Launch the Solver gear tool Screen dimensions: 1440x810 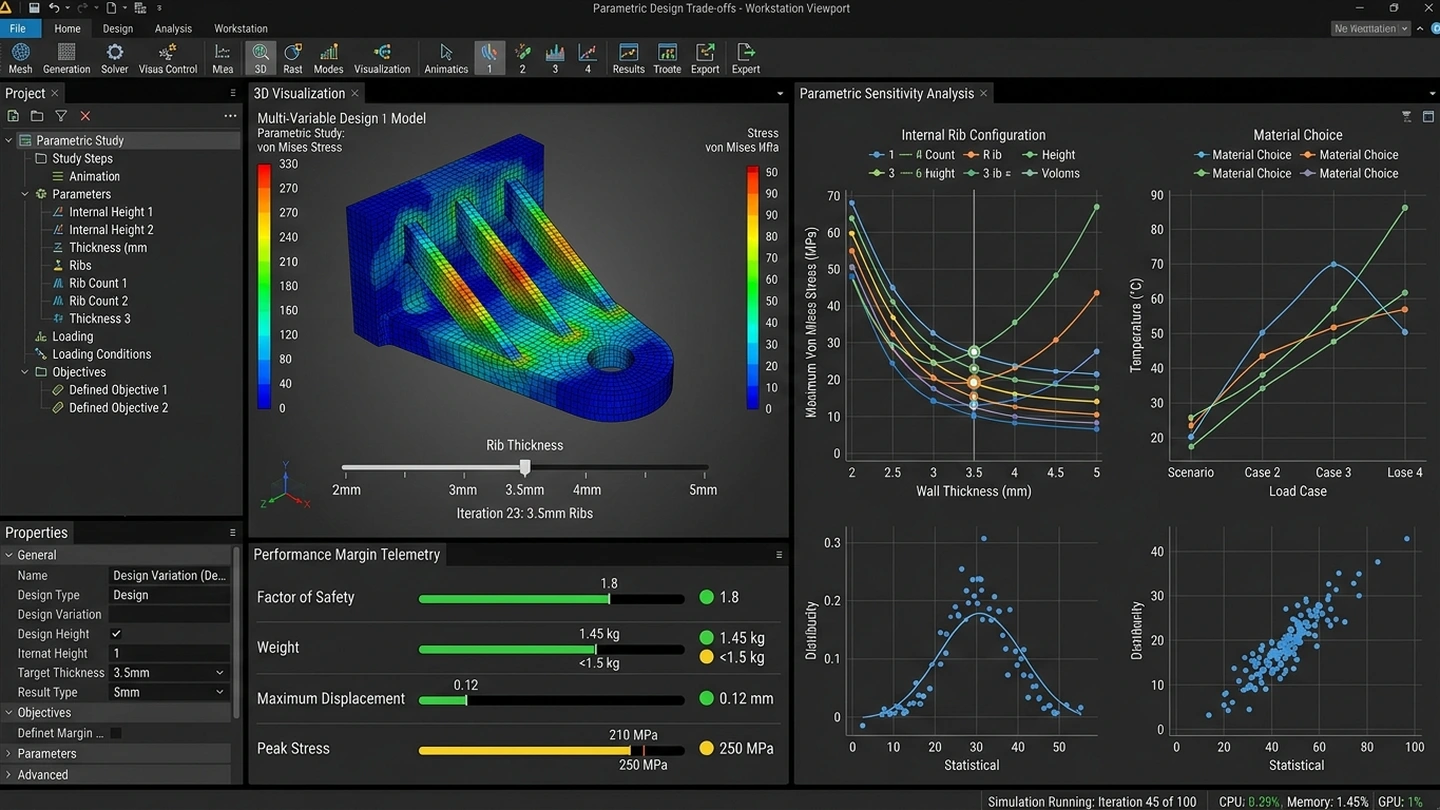tap(115, 59)
